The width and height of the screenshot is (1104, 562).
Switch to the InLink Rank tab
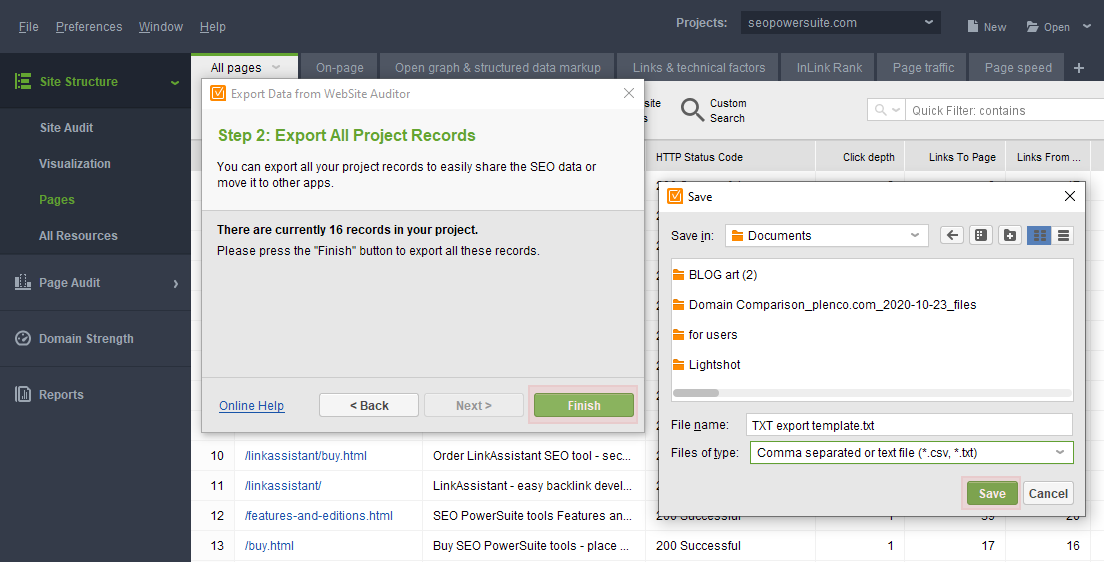pos(829,68)
